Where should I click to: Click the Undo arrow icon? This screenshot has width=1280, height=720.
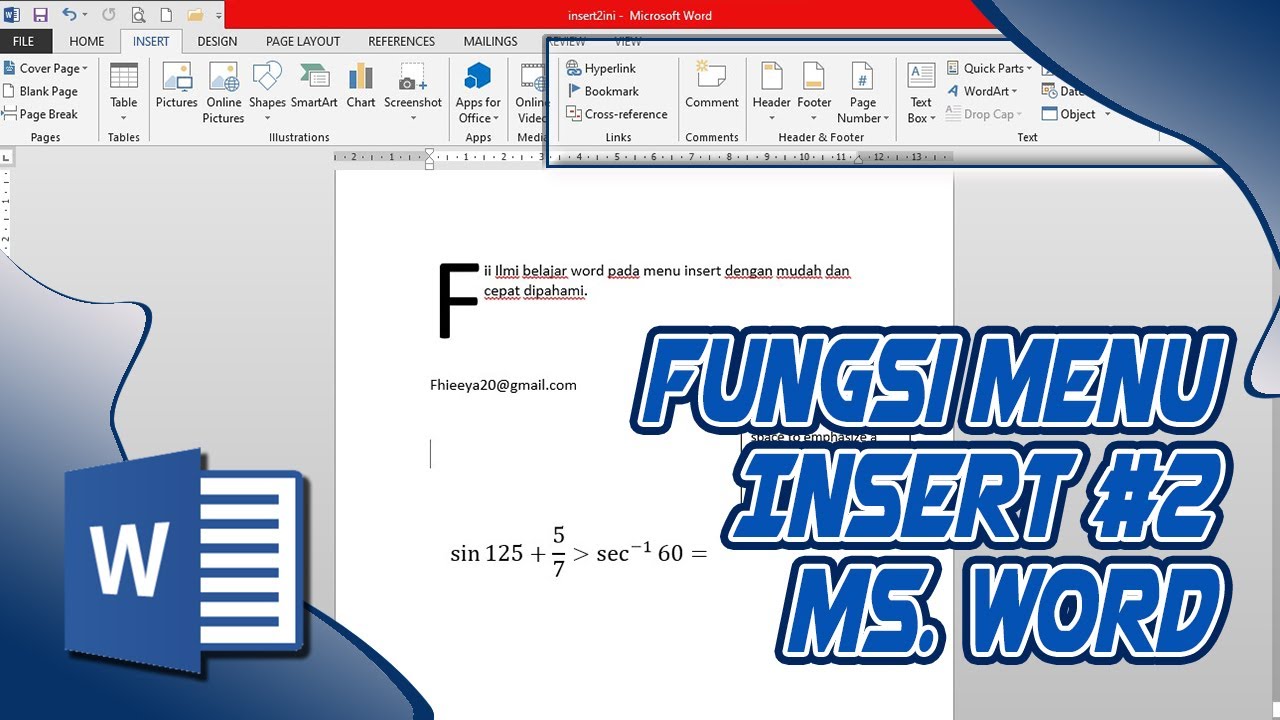pyautogui.click(x=68, y=15)
